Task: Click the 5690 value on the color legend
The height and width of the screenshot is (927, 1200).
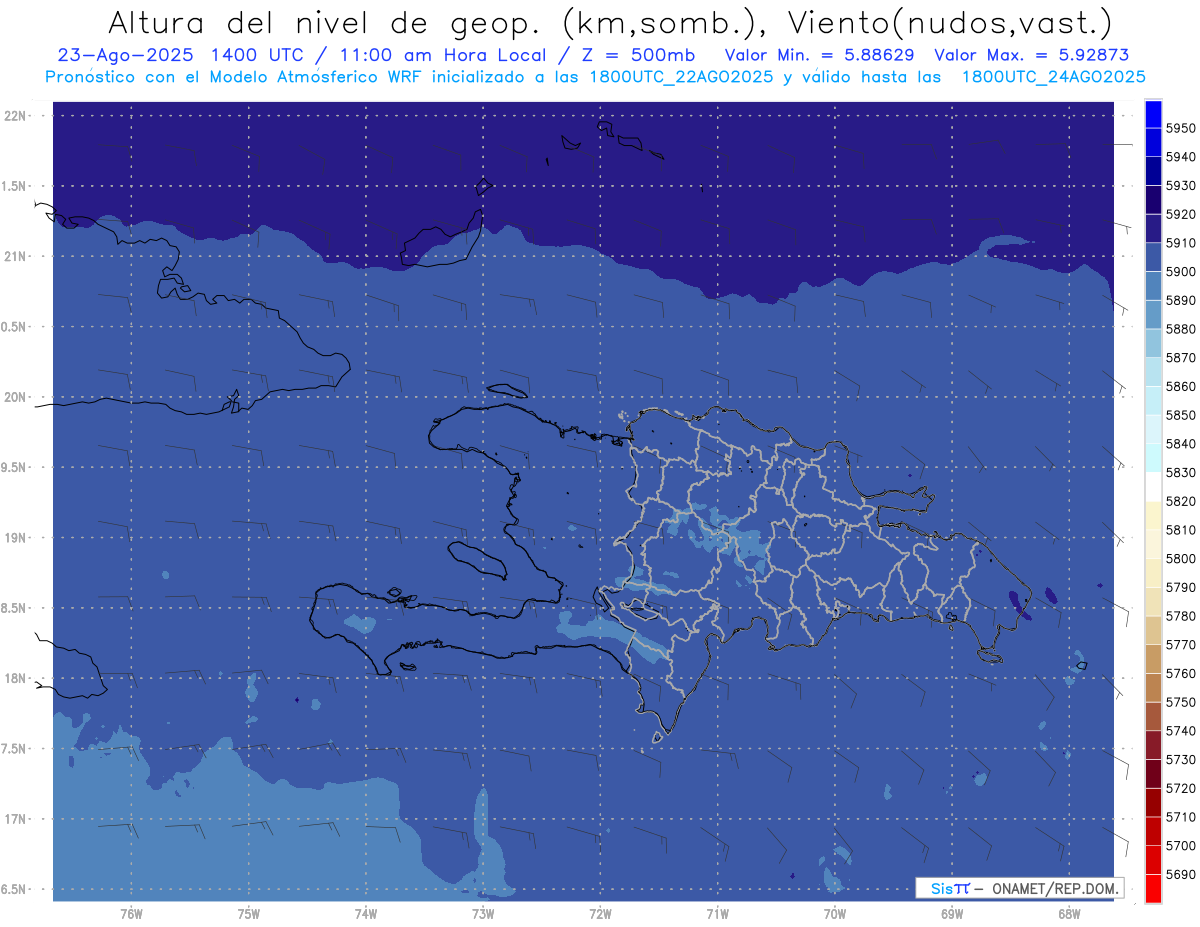Action: (x=1180, y=875)
